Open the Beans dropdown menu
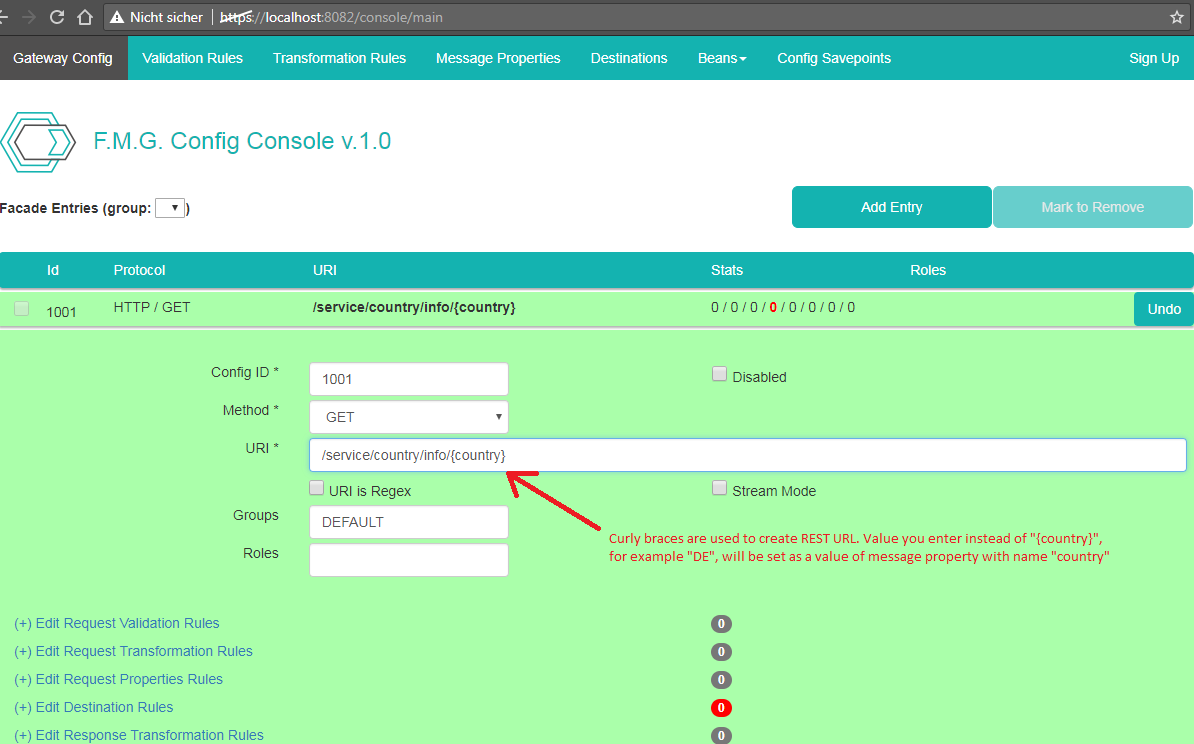 (x=722, y=58)
